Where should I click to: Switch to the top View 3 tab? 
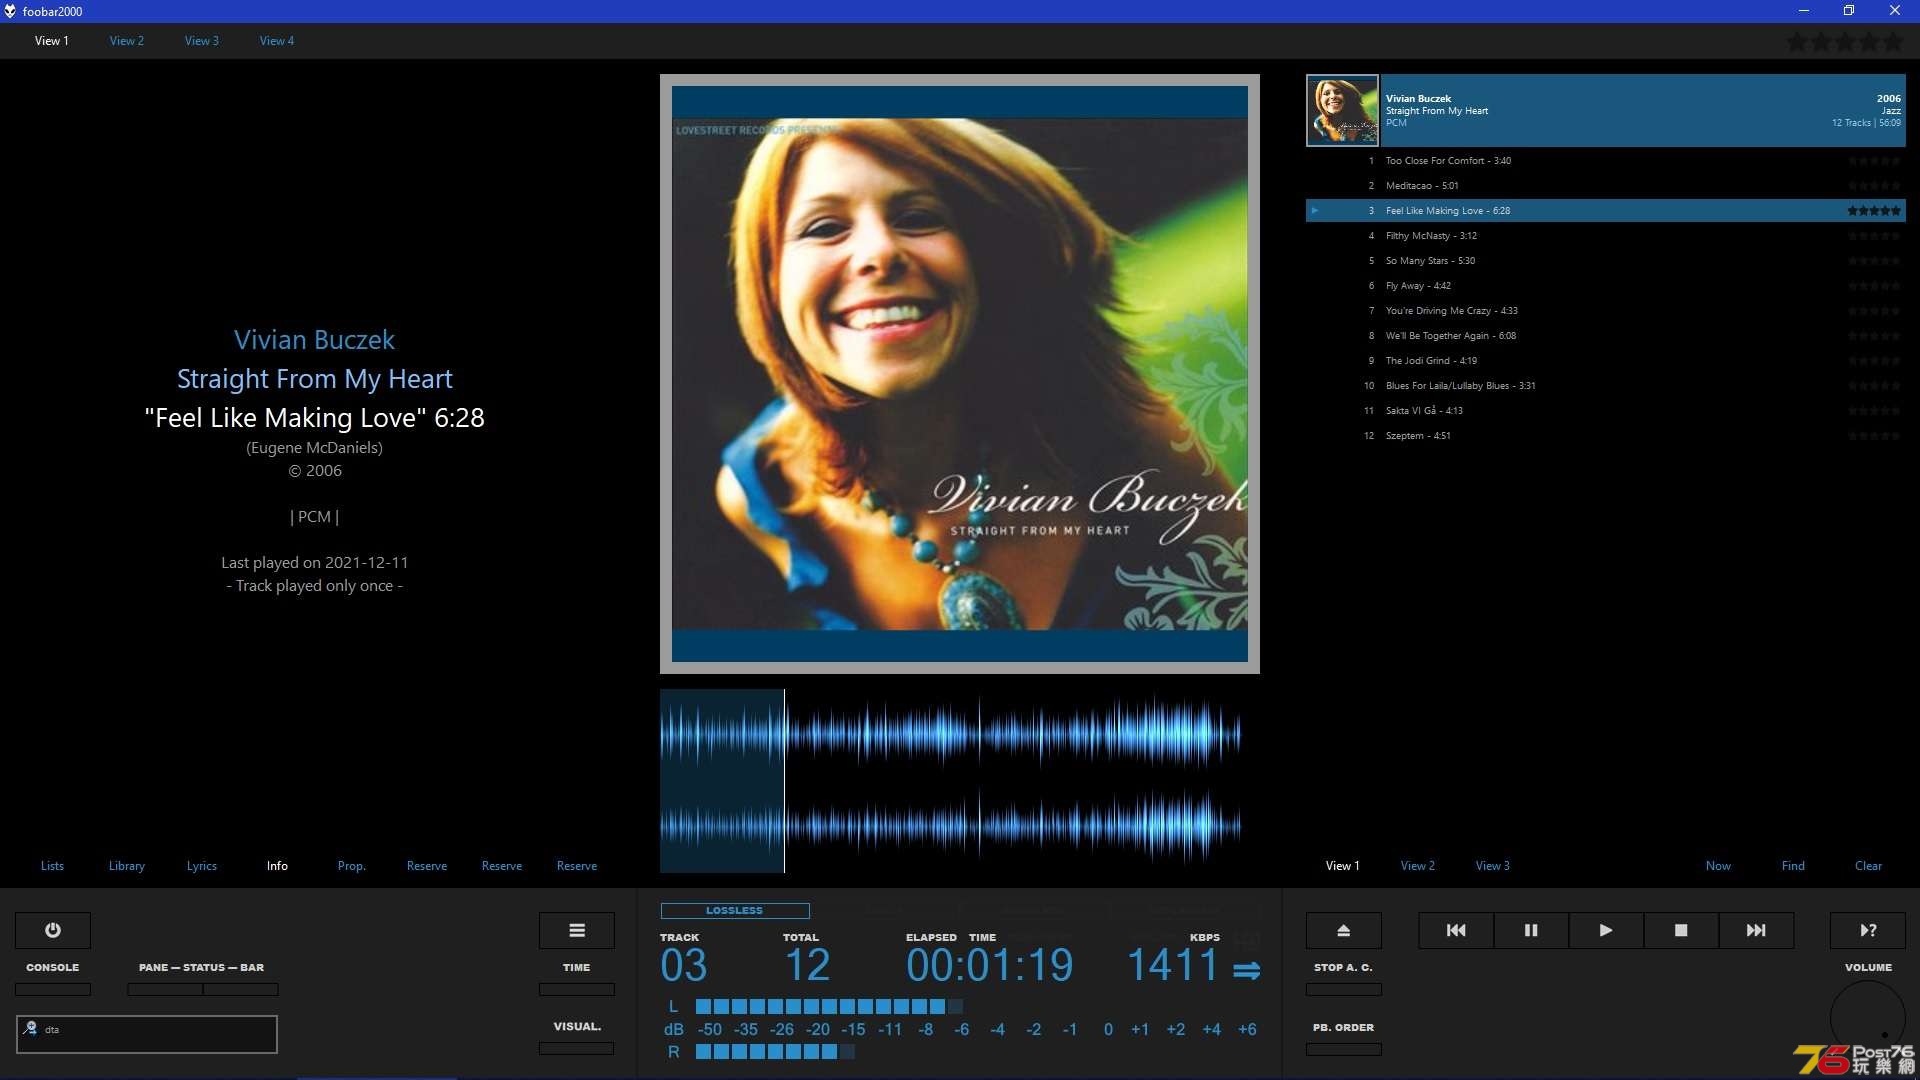pos(202,41)
